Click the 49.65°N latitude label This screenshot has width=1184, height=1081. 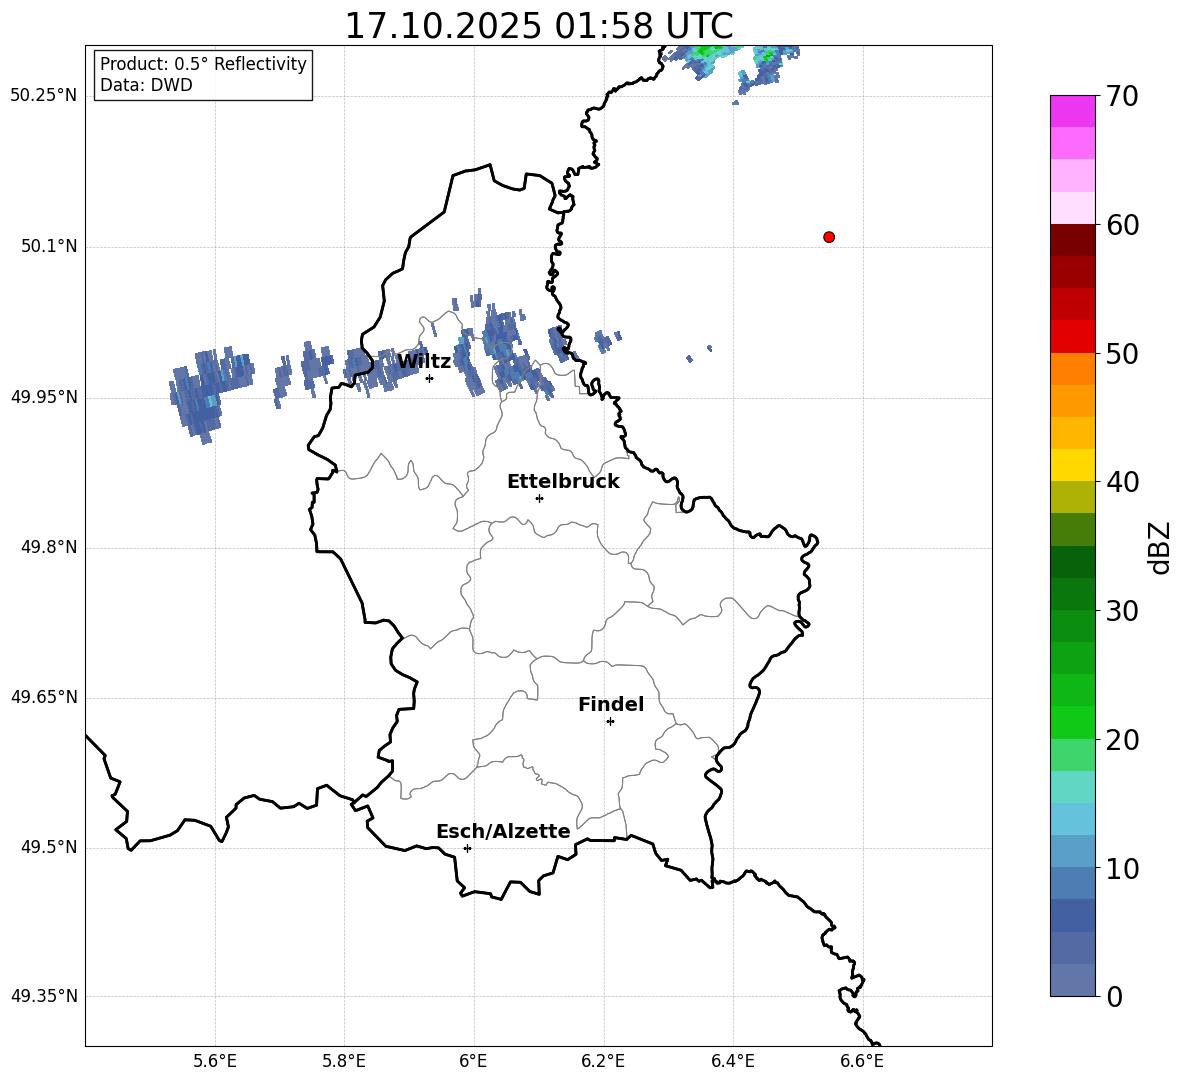pyautogui.click(x=44, y=697)
